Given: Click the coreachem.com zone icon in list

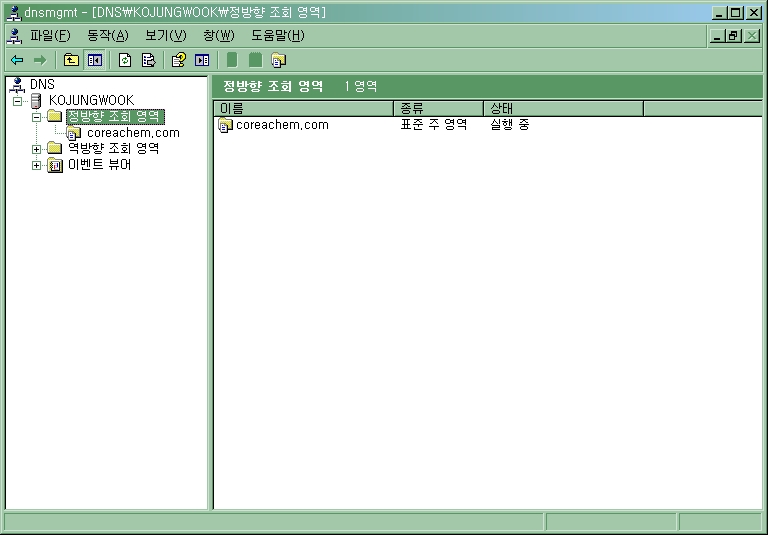Looking at the screenshot, I should pyautogui.click(x=225, y=125).
